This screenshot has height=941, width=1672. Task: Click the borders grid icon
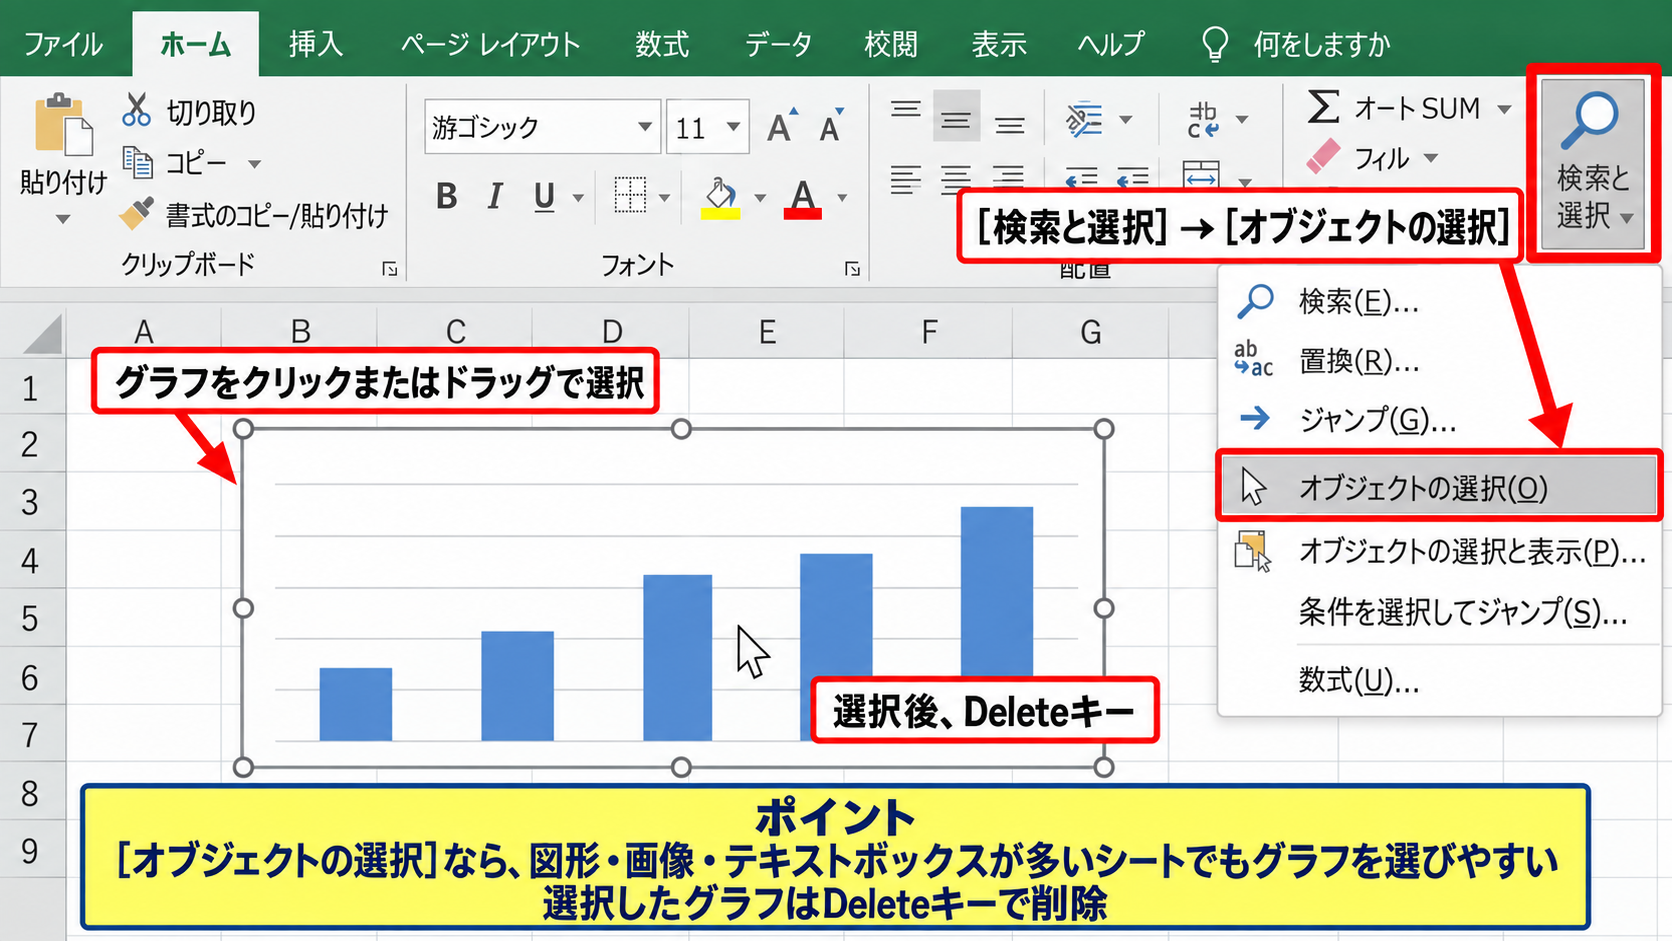pos(630,196)
